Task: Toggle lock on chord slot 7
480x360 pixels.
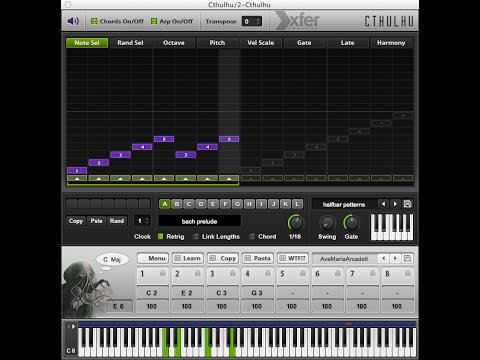Action: (372, 273)
